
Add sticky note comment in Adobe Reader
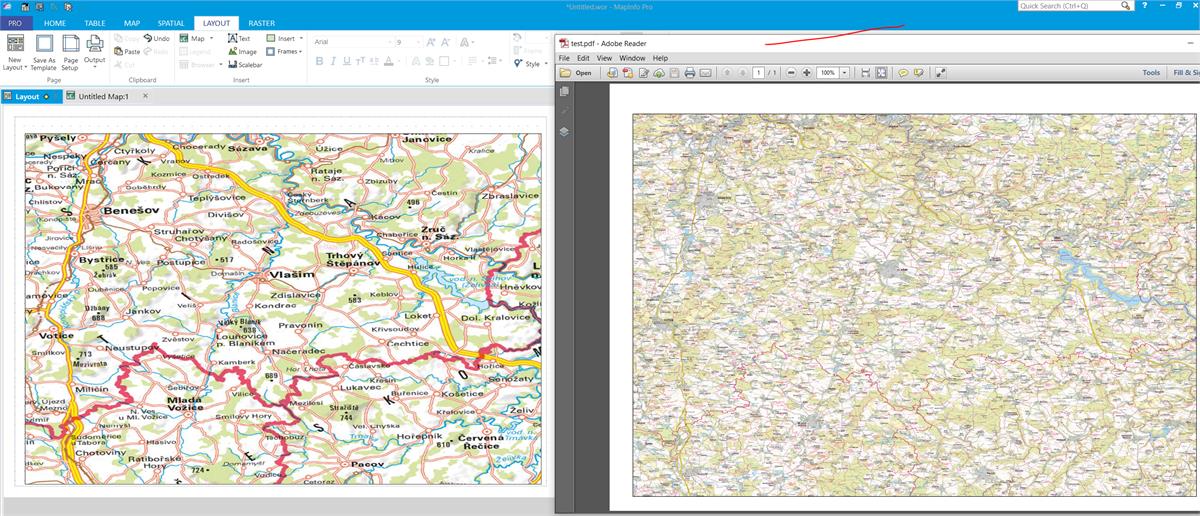[903, 73]
